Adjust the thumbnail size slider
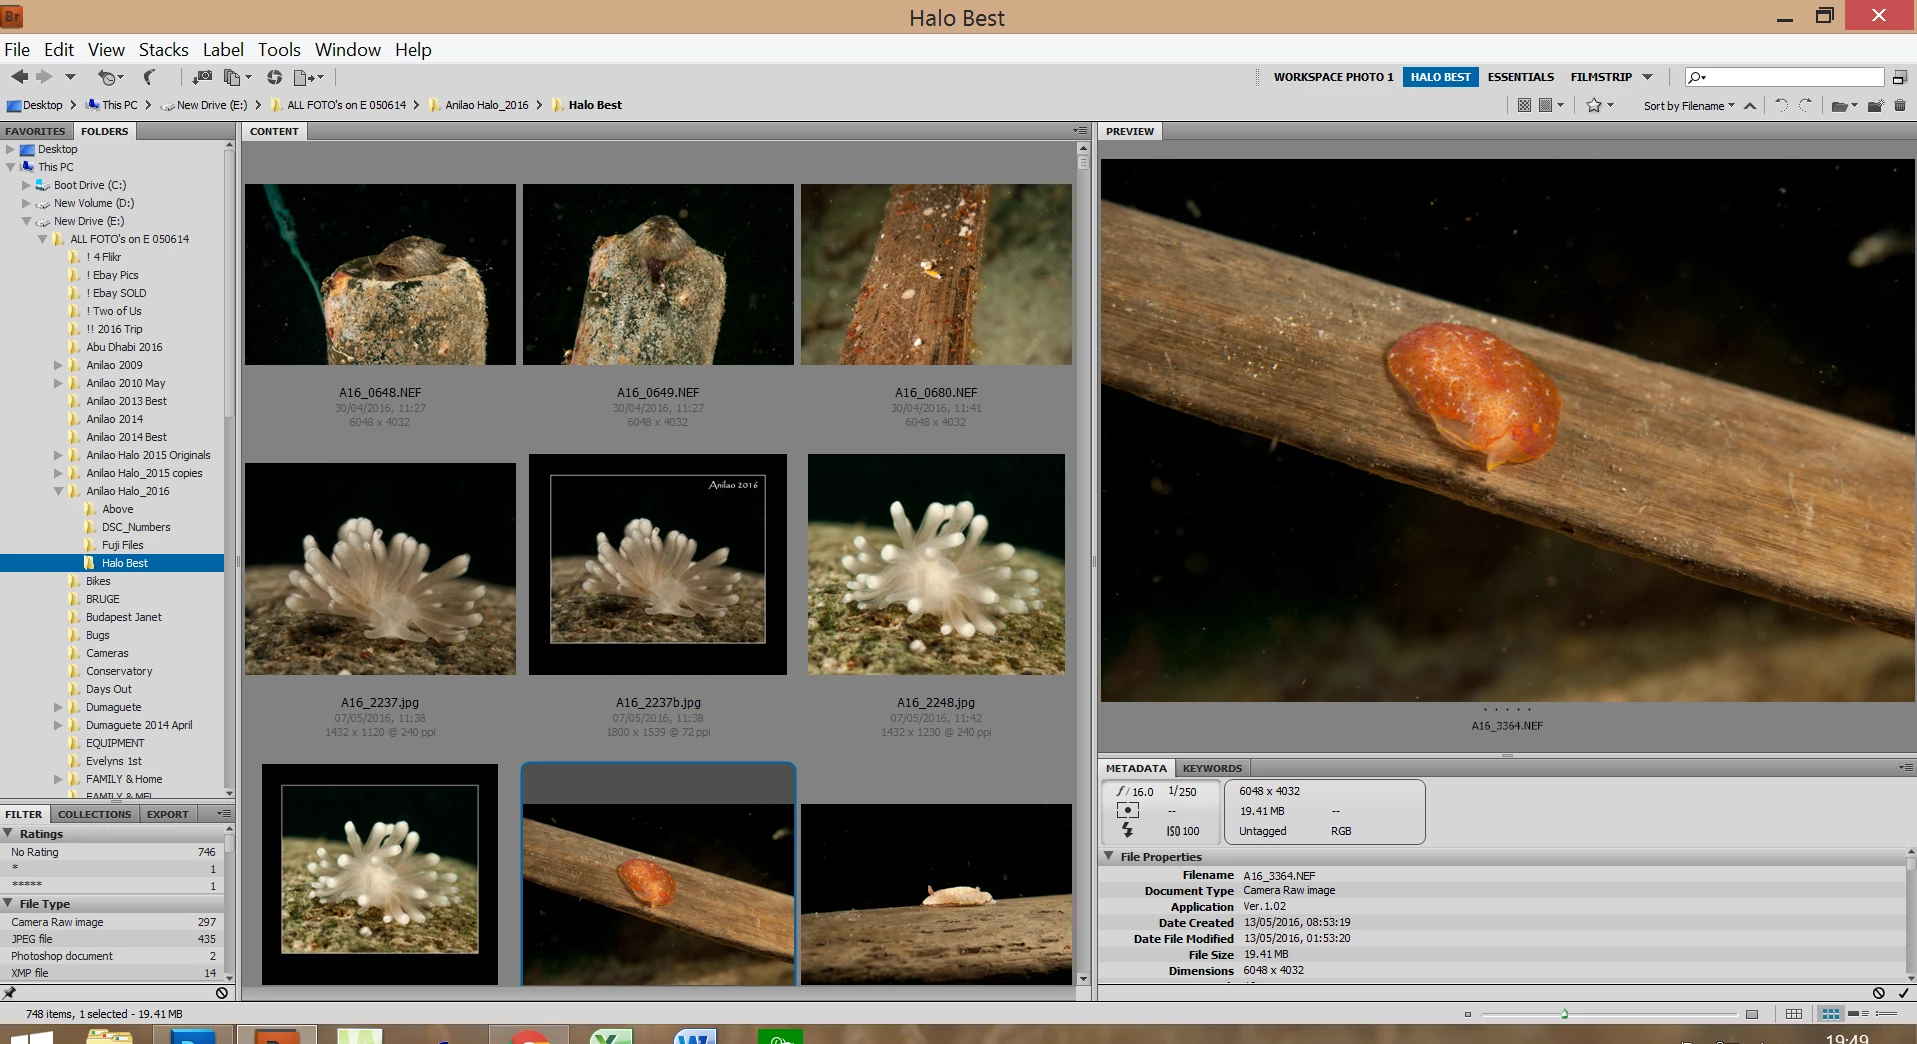 [x=1564, y=1014]
